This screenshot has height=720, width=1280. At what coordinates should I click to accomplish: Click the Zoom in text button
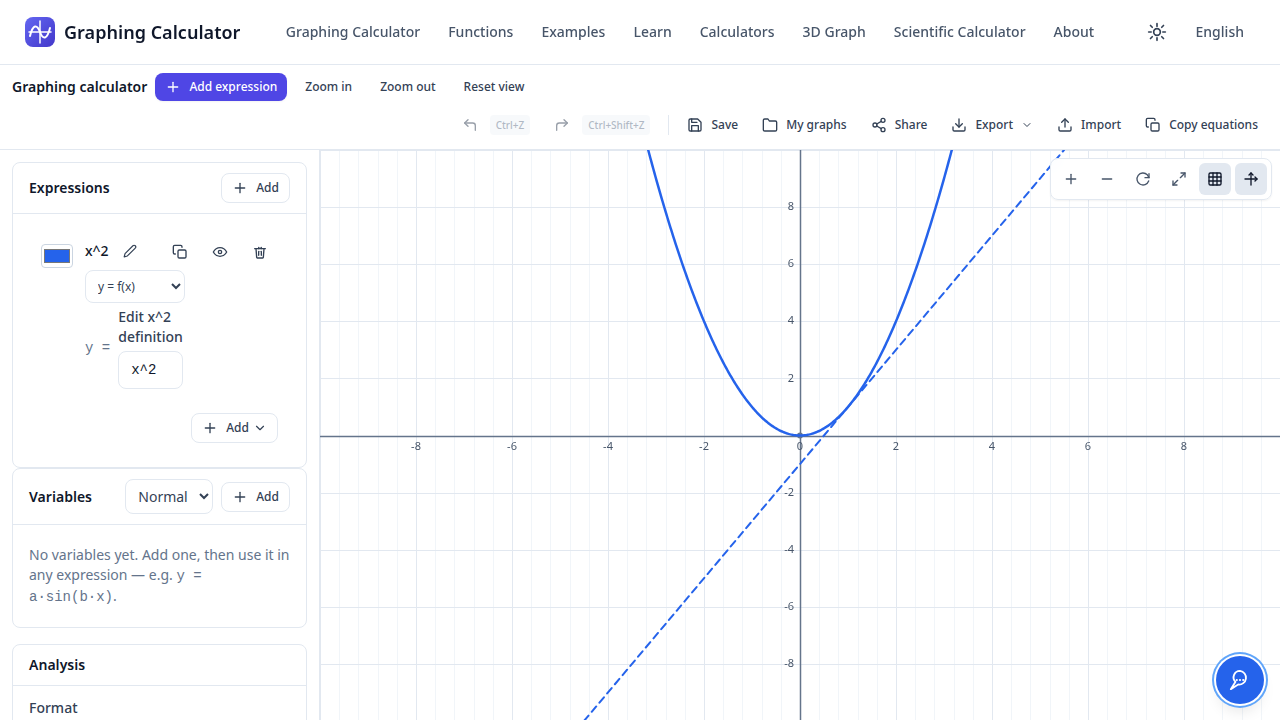pyautogui.click(x=328, y=87)
